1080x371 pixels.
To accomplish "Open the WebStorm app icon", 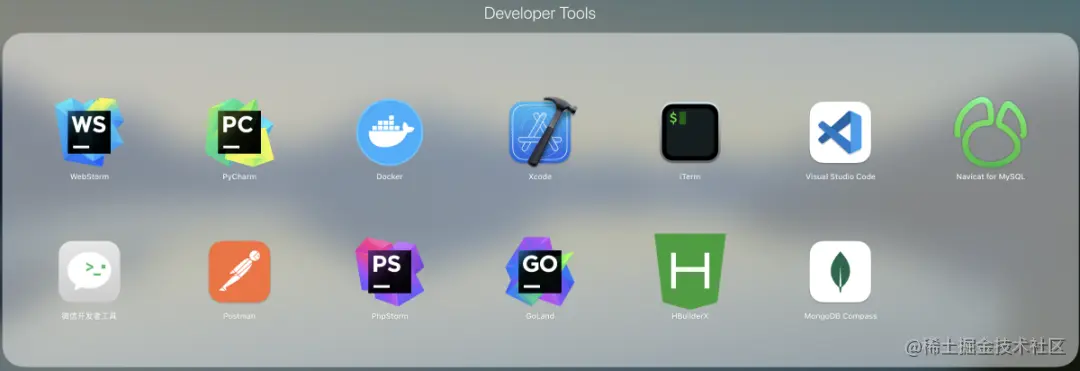I will 90,131.
